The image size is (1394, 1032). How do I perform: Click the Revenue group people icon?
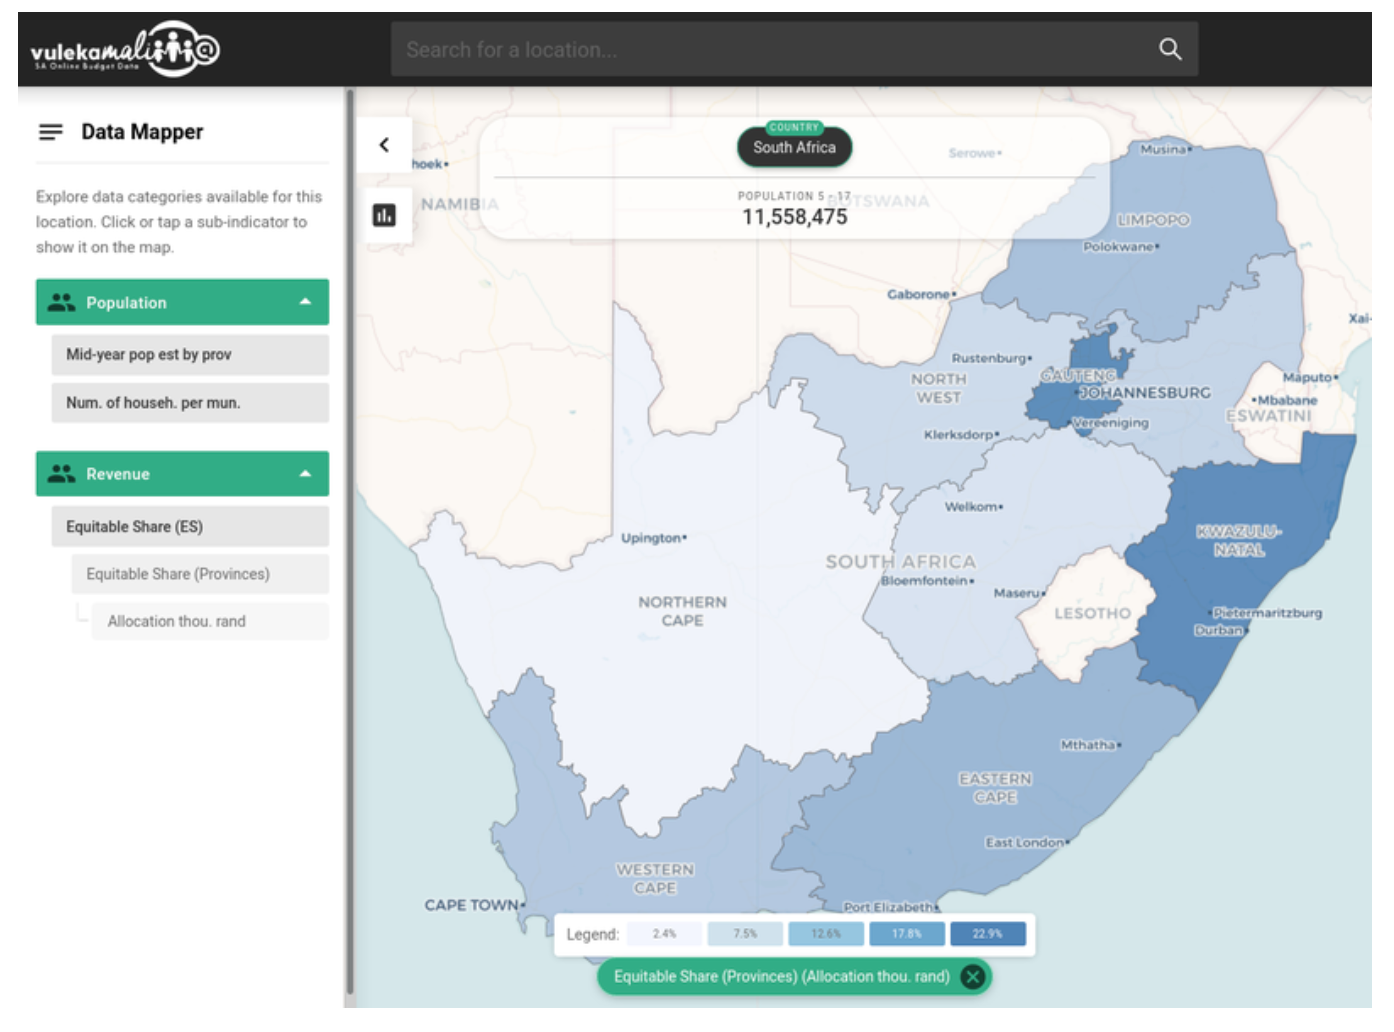(61, 474)
